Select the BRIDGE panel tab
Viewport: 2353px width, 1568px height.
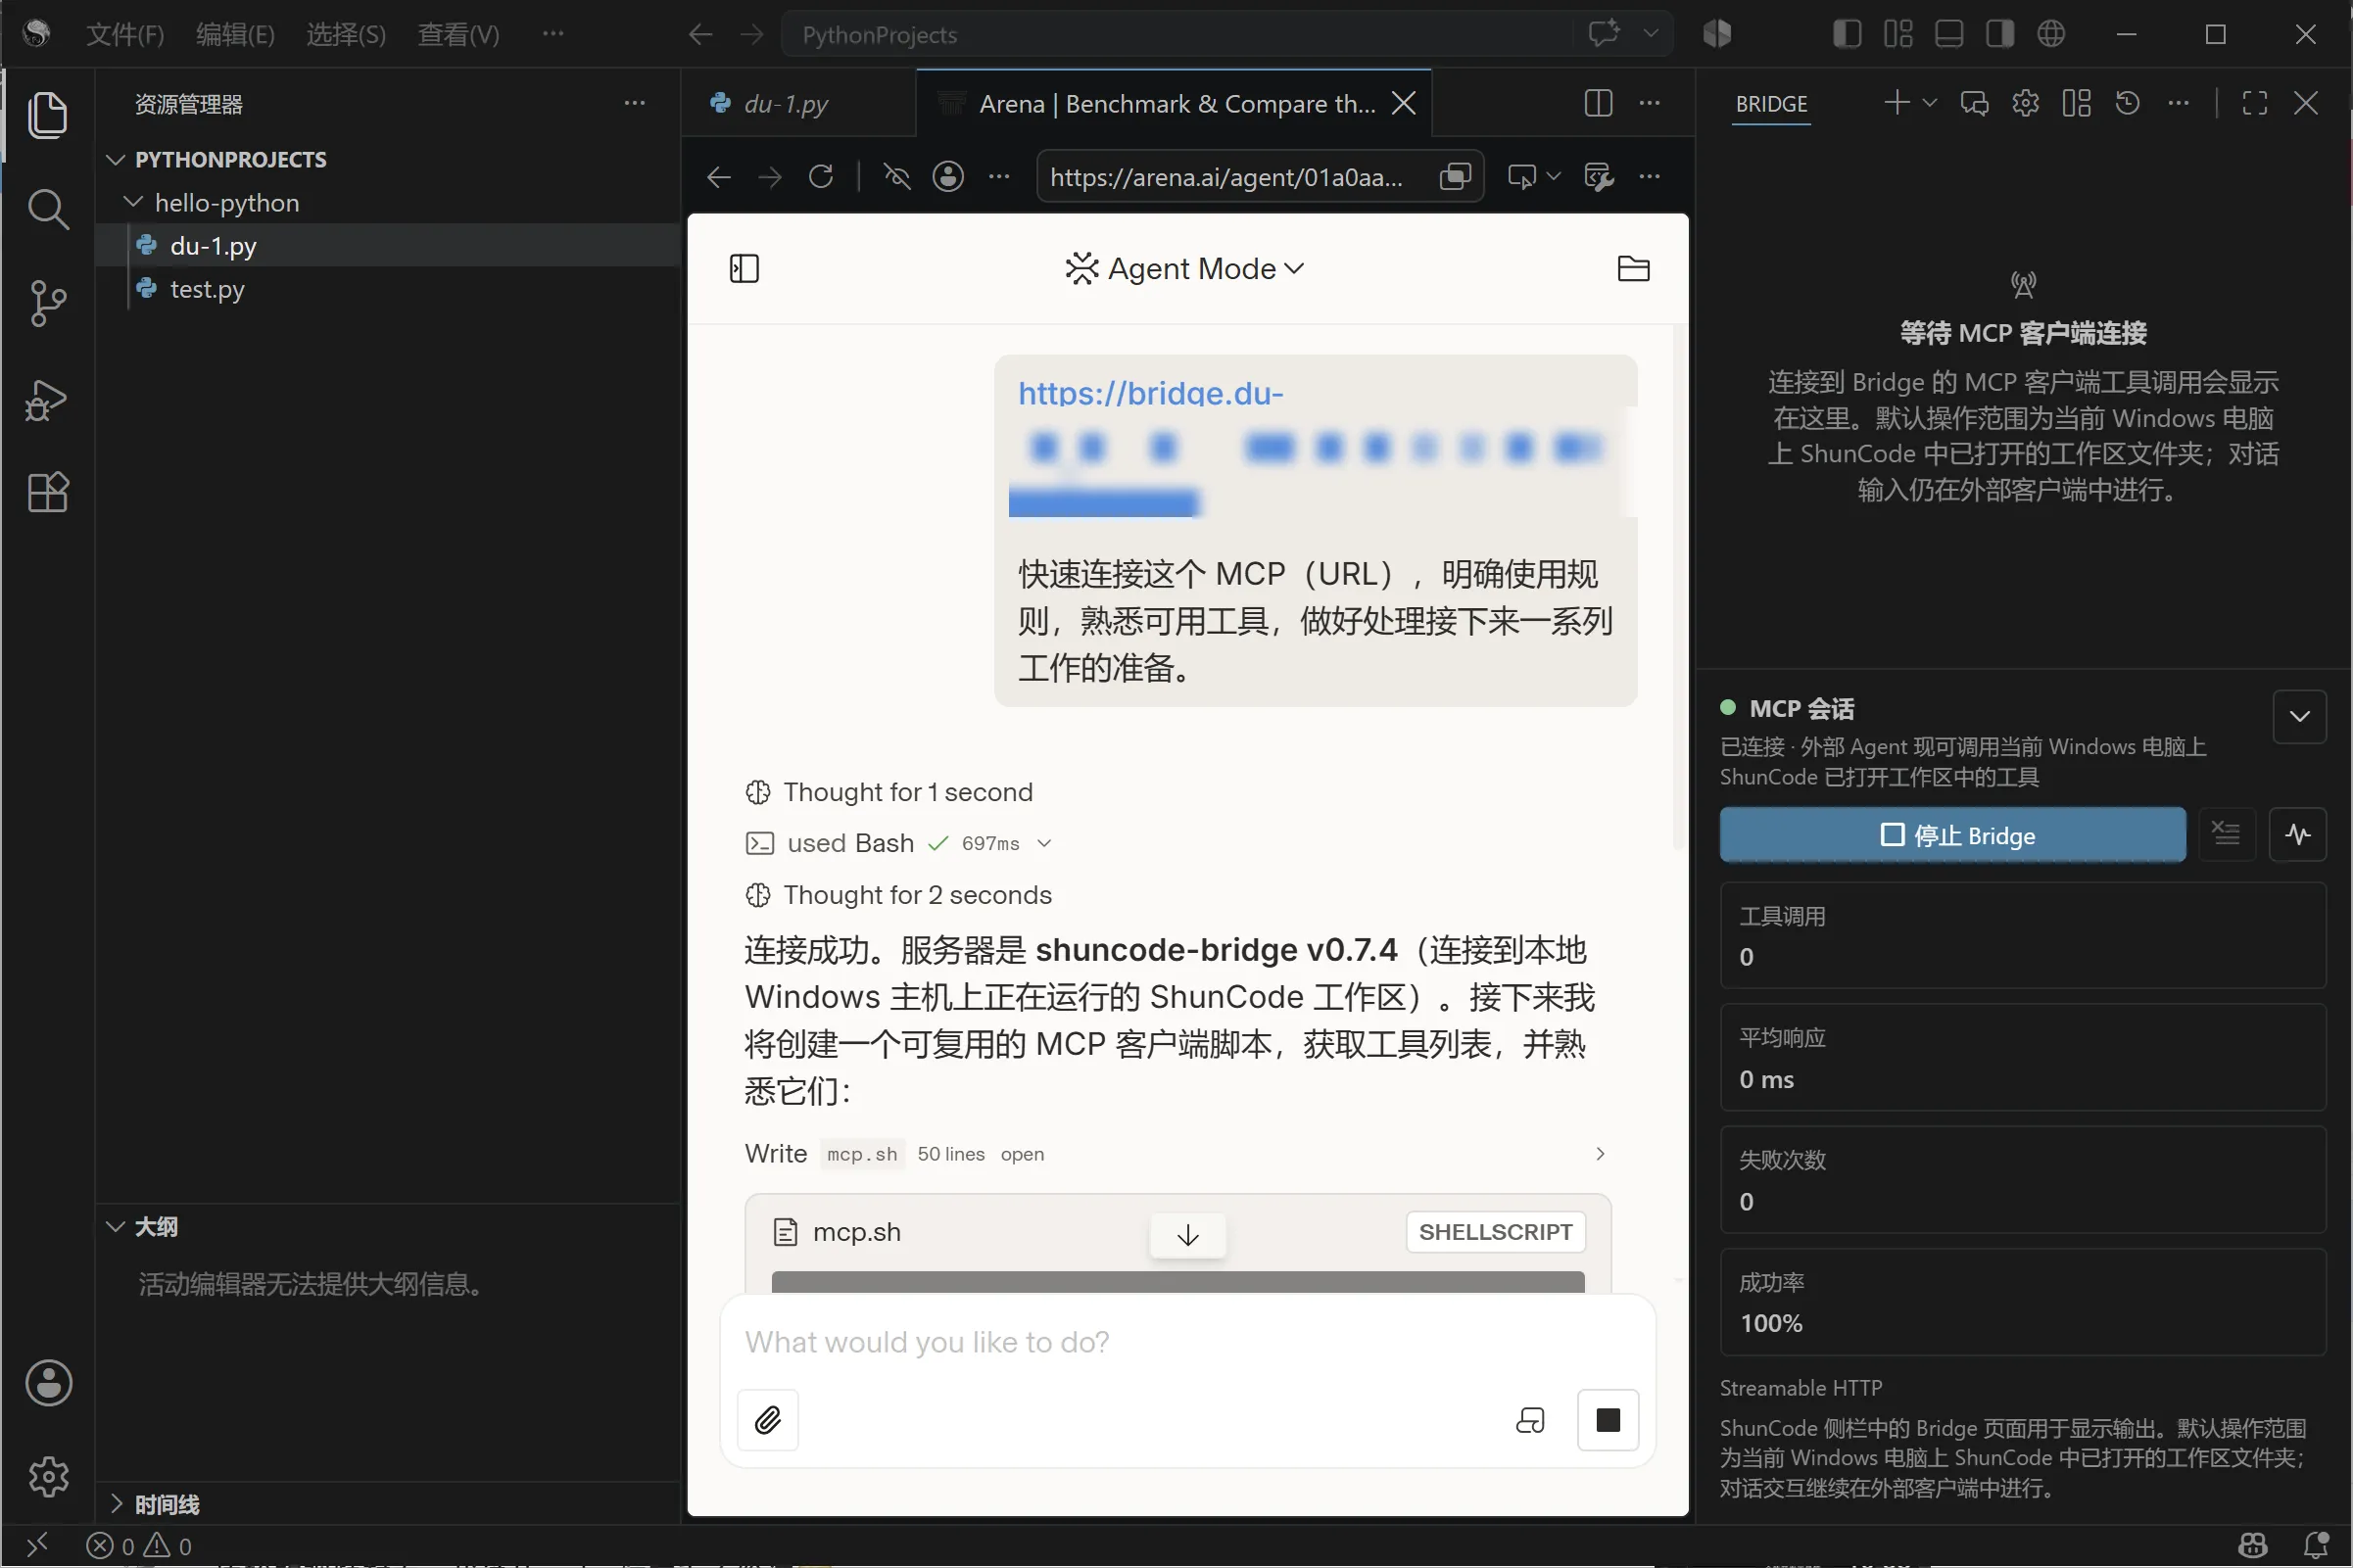(x=1771, y=104)
